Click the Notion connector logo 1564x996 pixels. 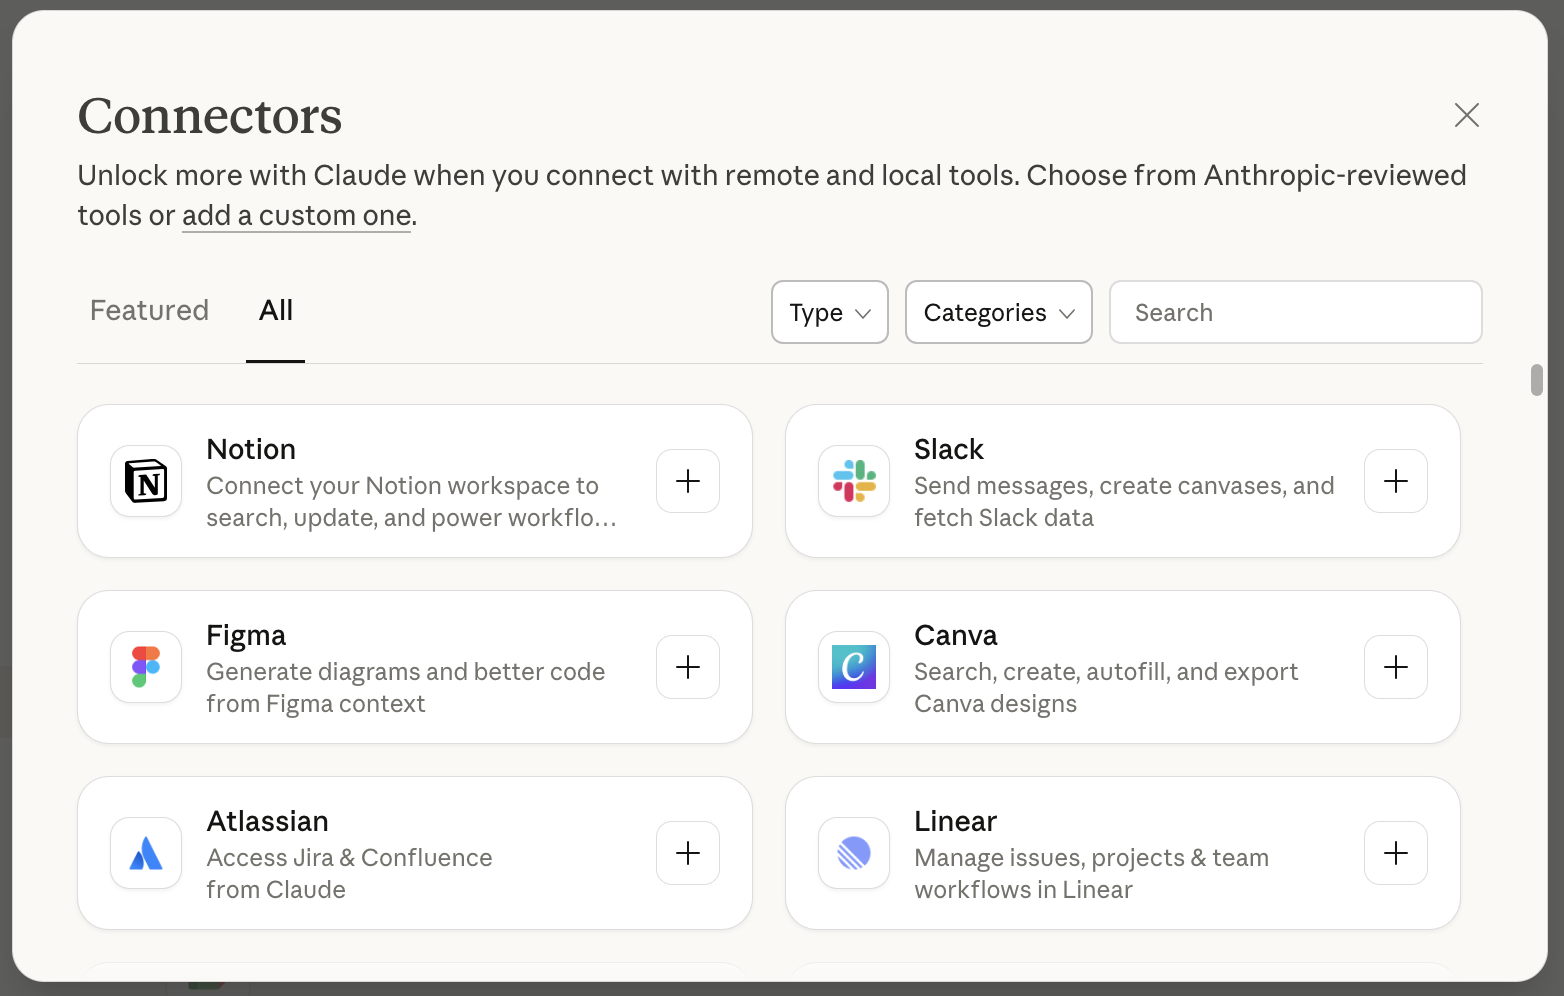click(x=145, y=481)
